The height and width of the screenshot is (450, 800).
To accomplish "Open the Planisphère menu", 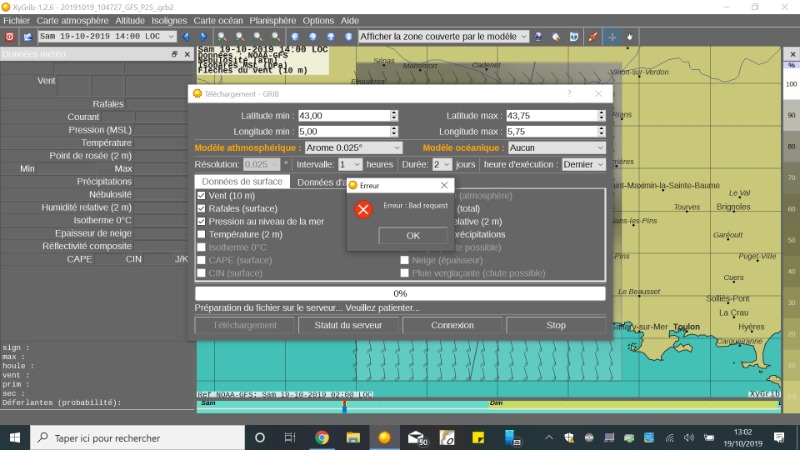I will (x=272, y=20).
